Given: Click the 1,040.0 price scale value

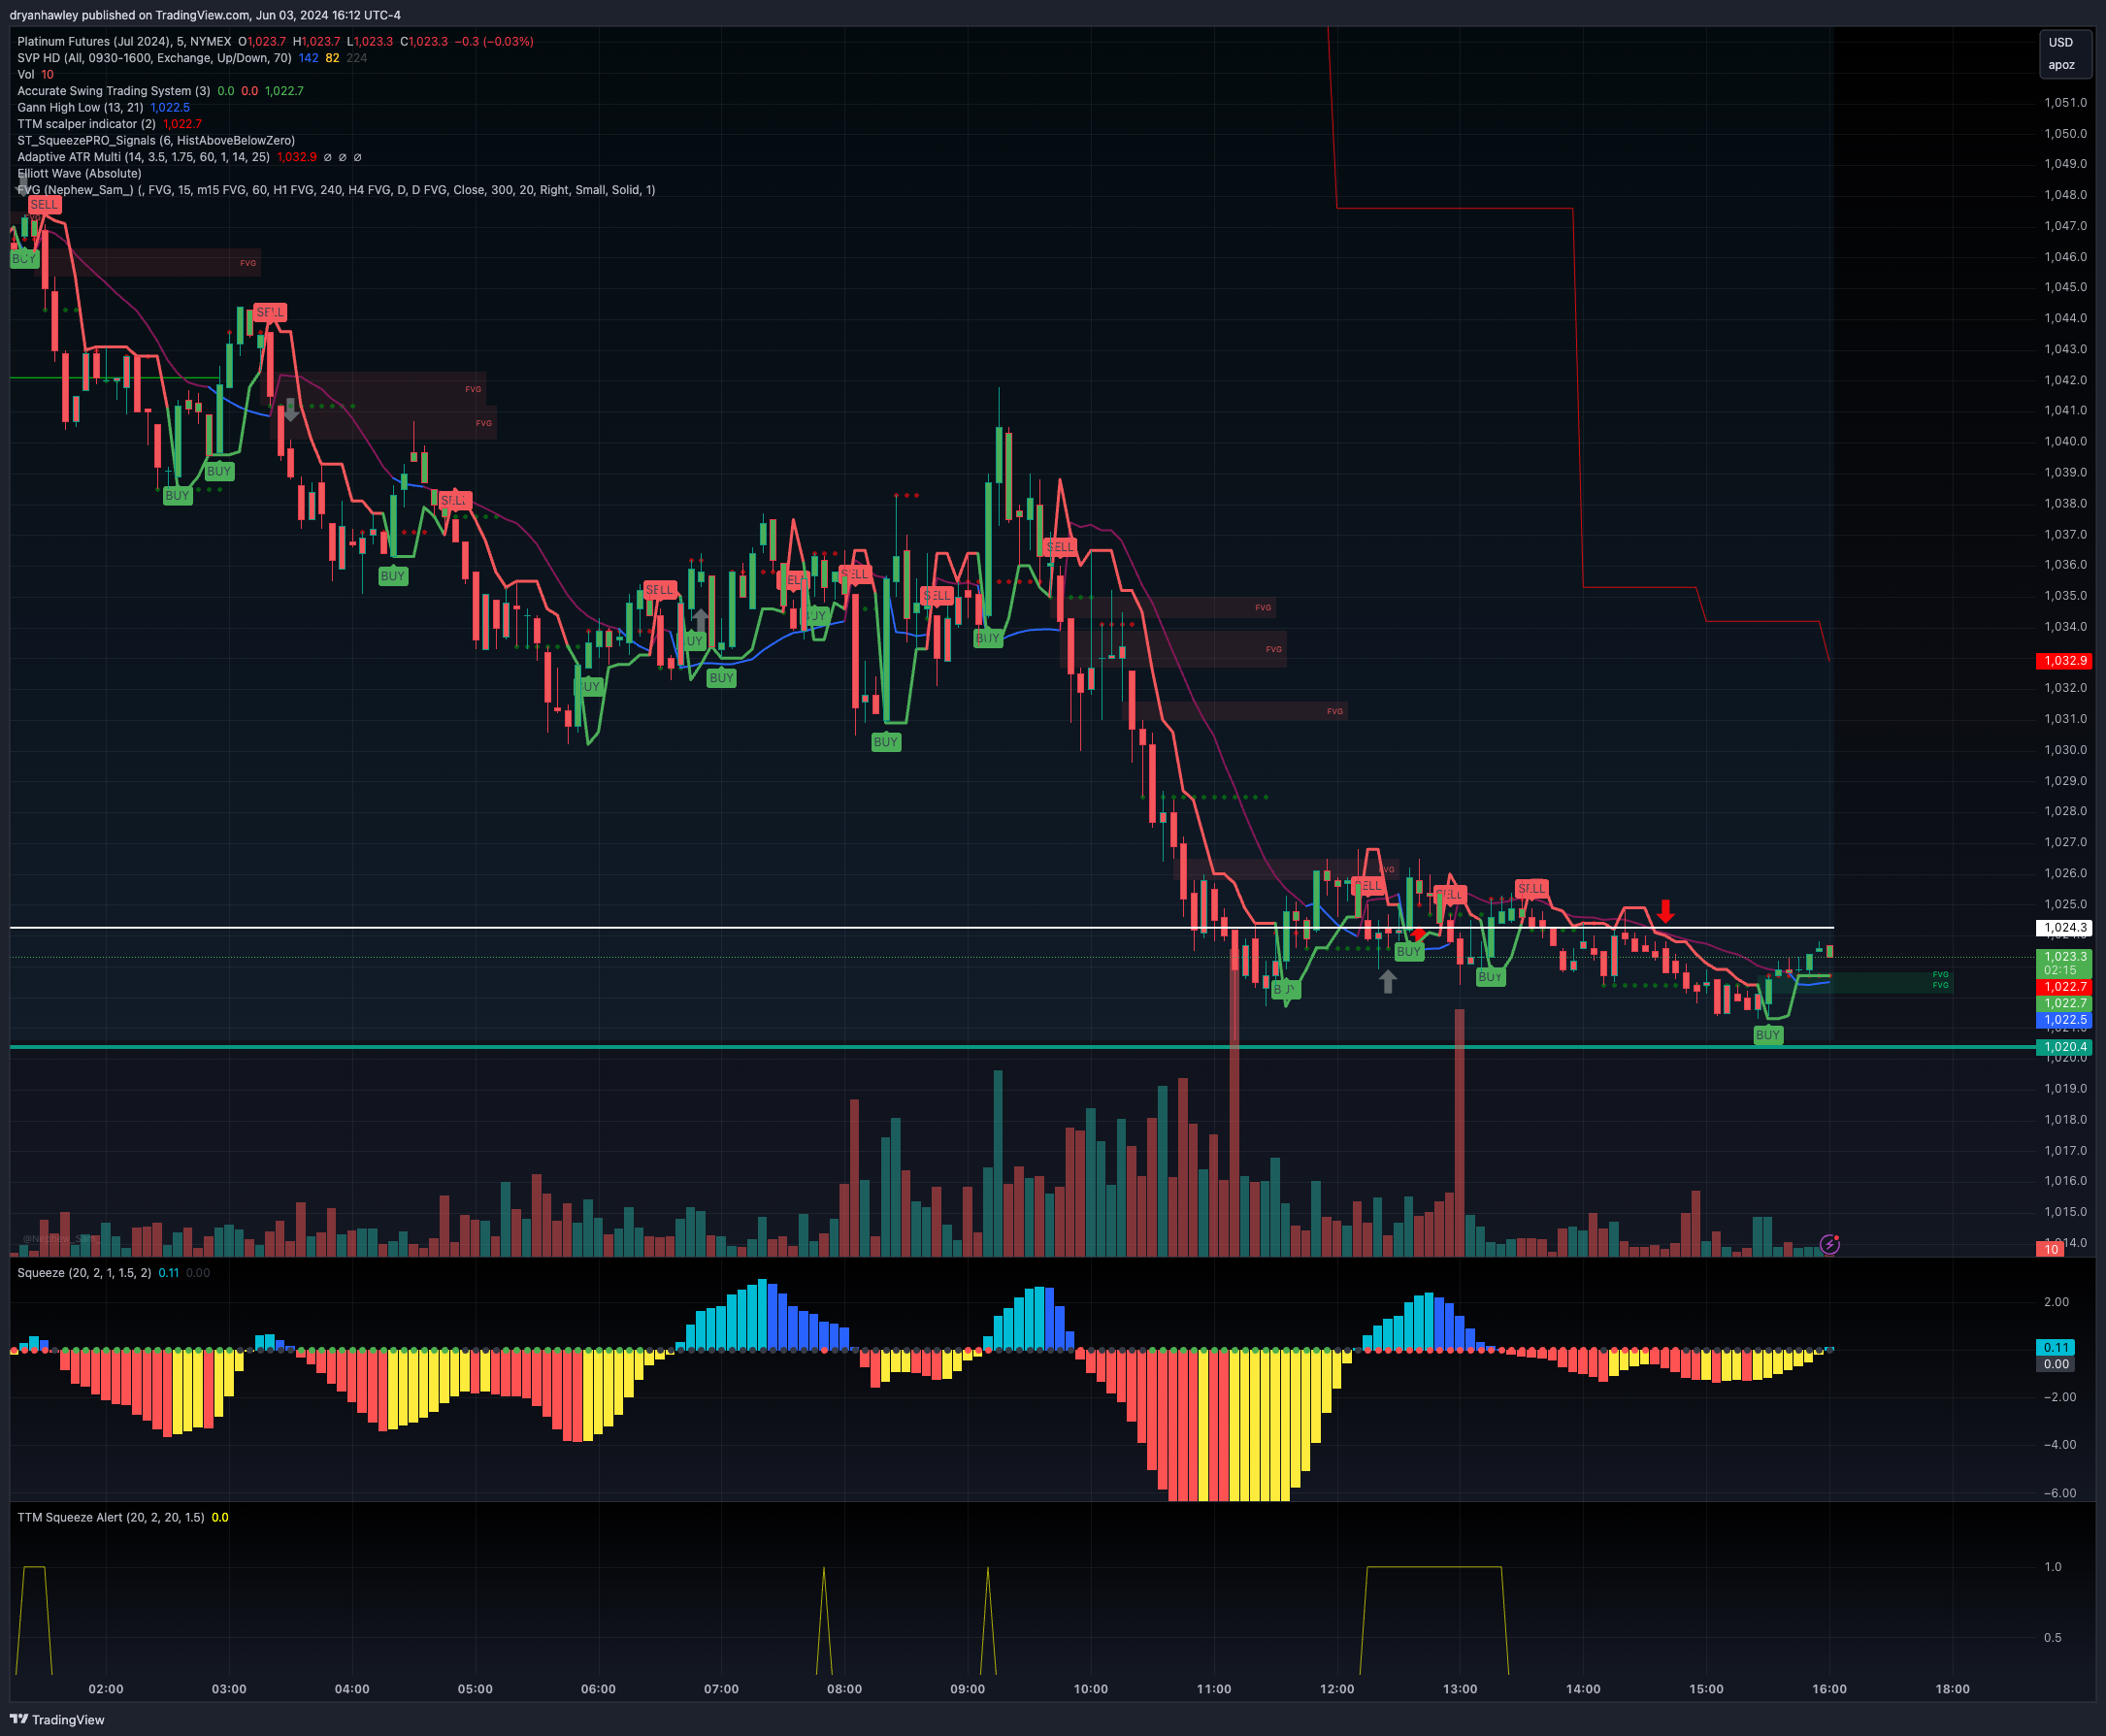Looking at the screenshot, I should [x=2066, y=441].
